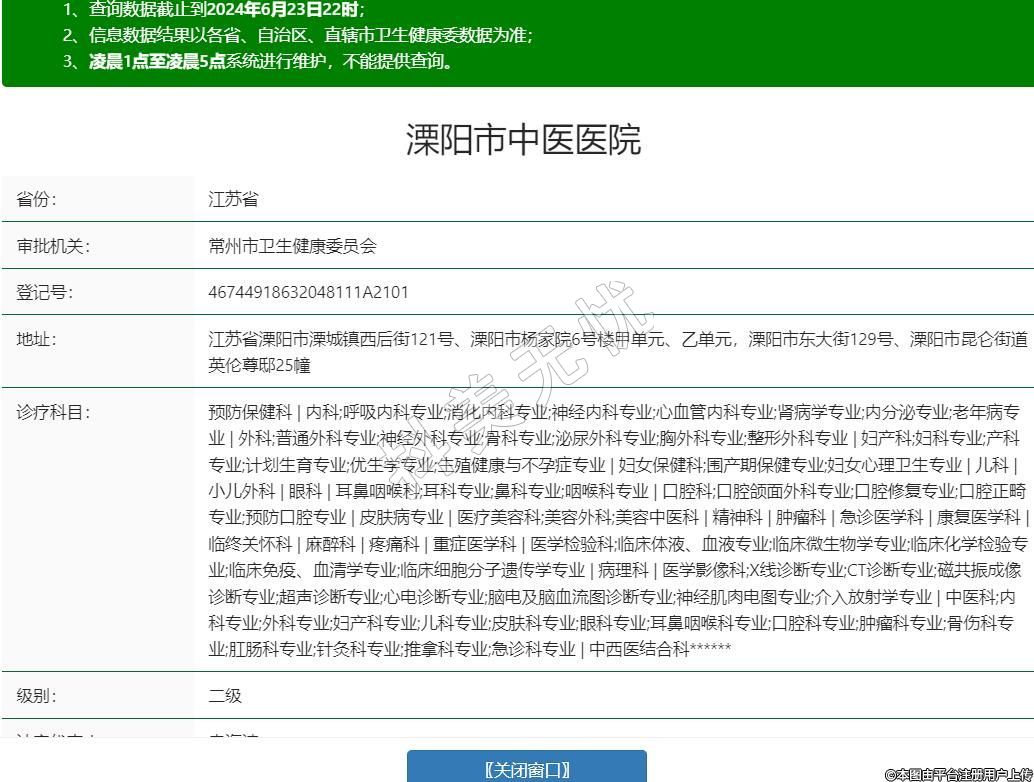Select the 审批机关 row label
The height and width of the screenshot is (782, 1034).
coord(53,246)
